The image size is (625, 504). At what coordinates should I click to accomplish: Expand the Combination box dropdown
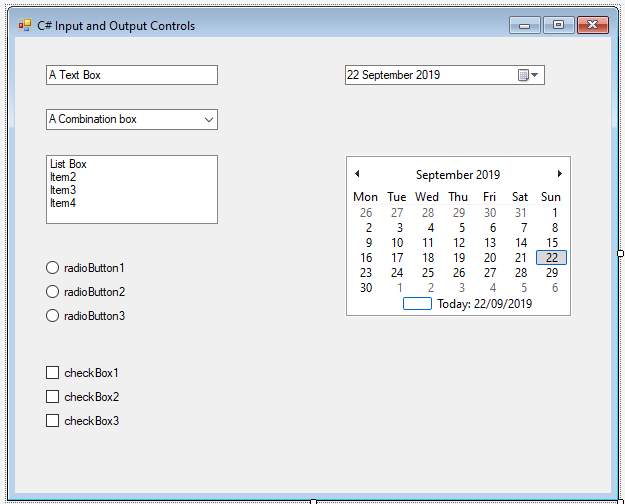209,119
